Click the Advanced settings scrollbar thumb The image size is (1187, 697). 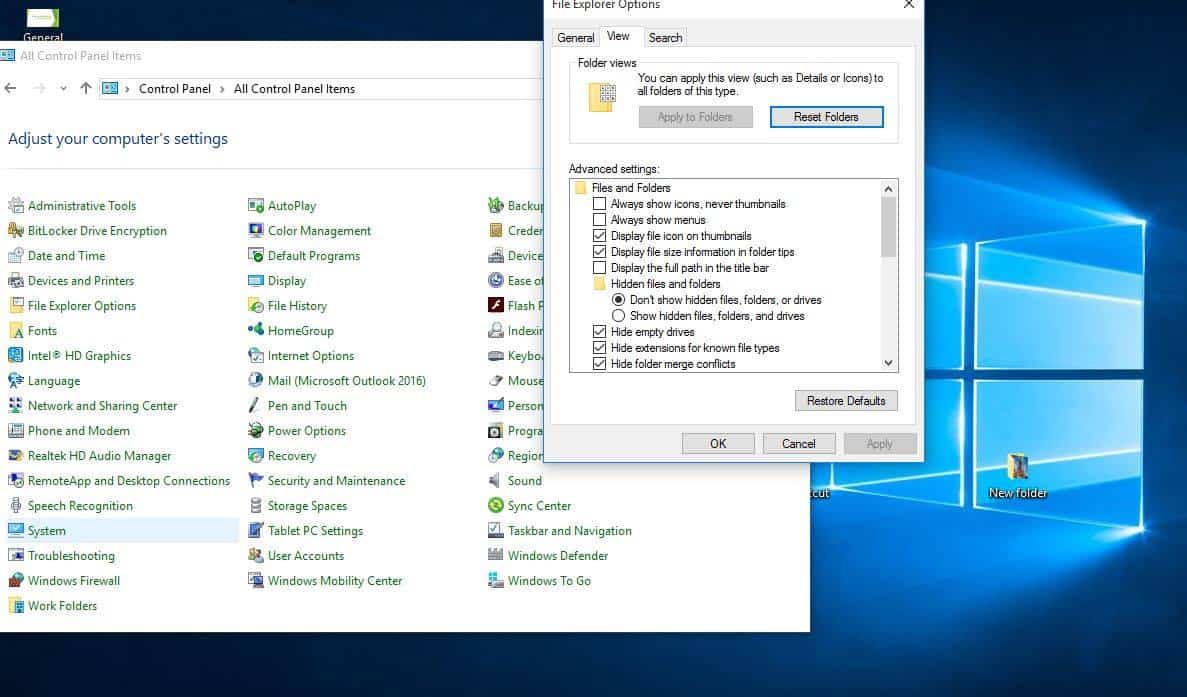889,227
